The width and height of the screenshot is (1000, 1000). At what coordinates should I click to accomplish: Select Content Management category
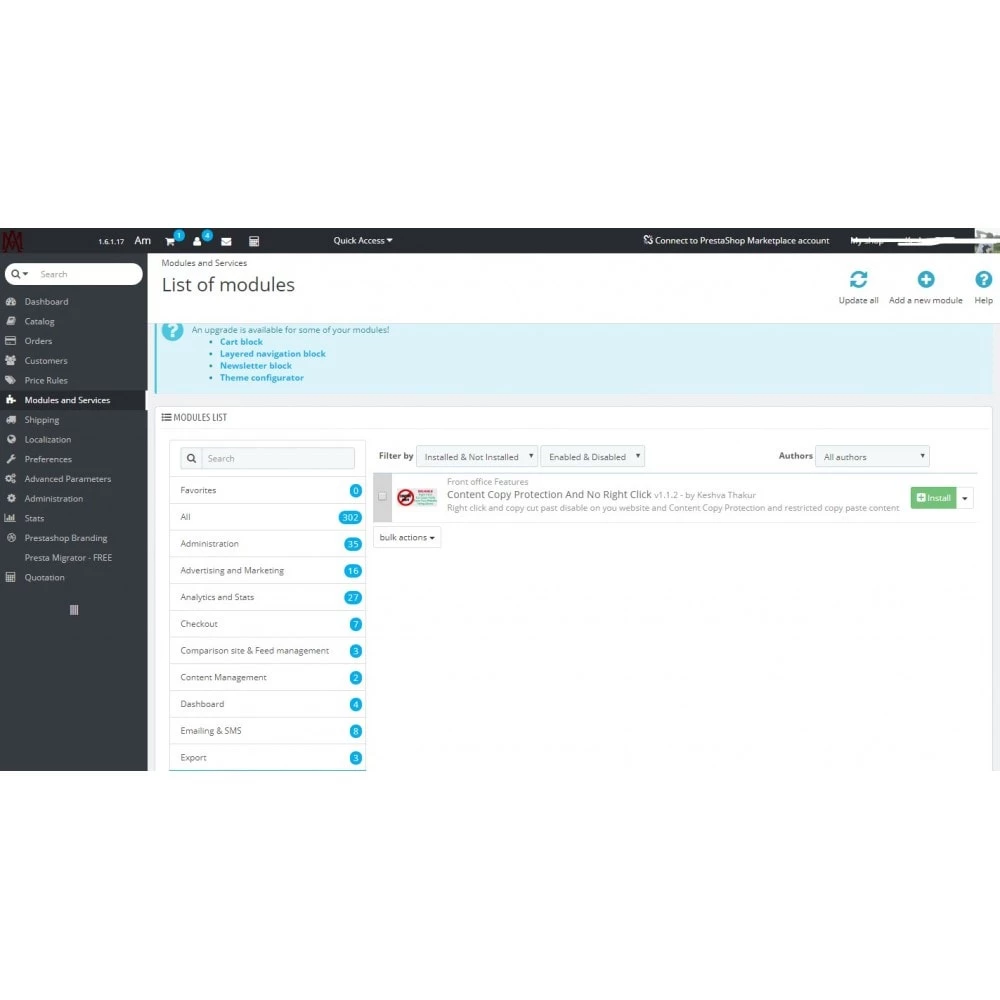(267, 678)
